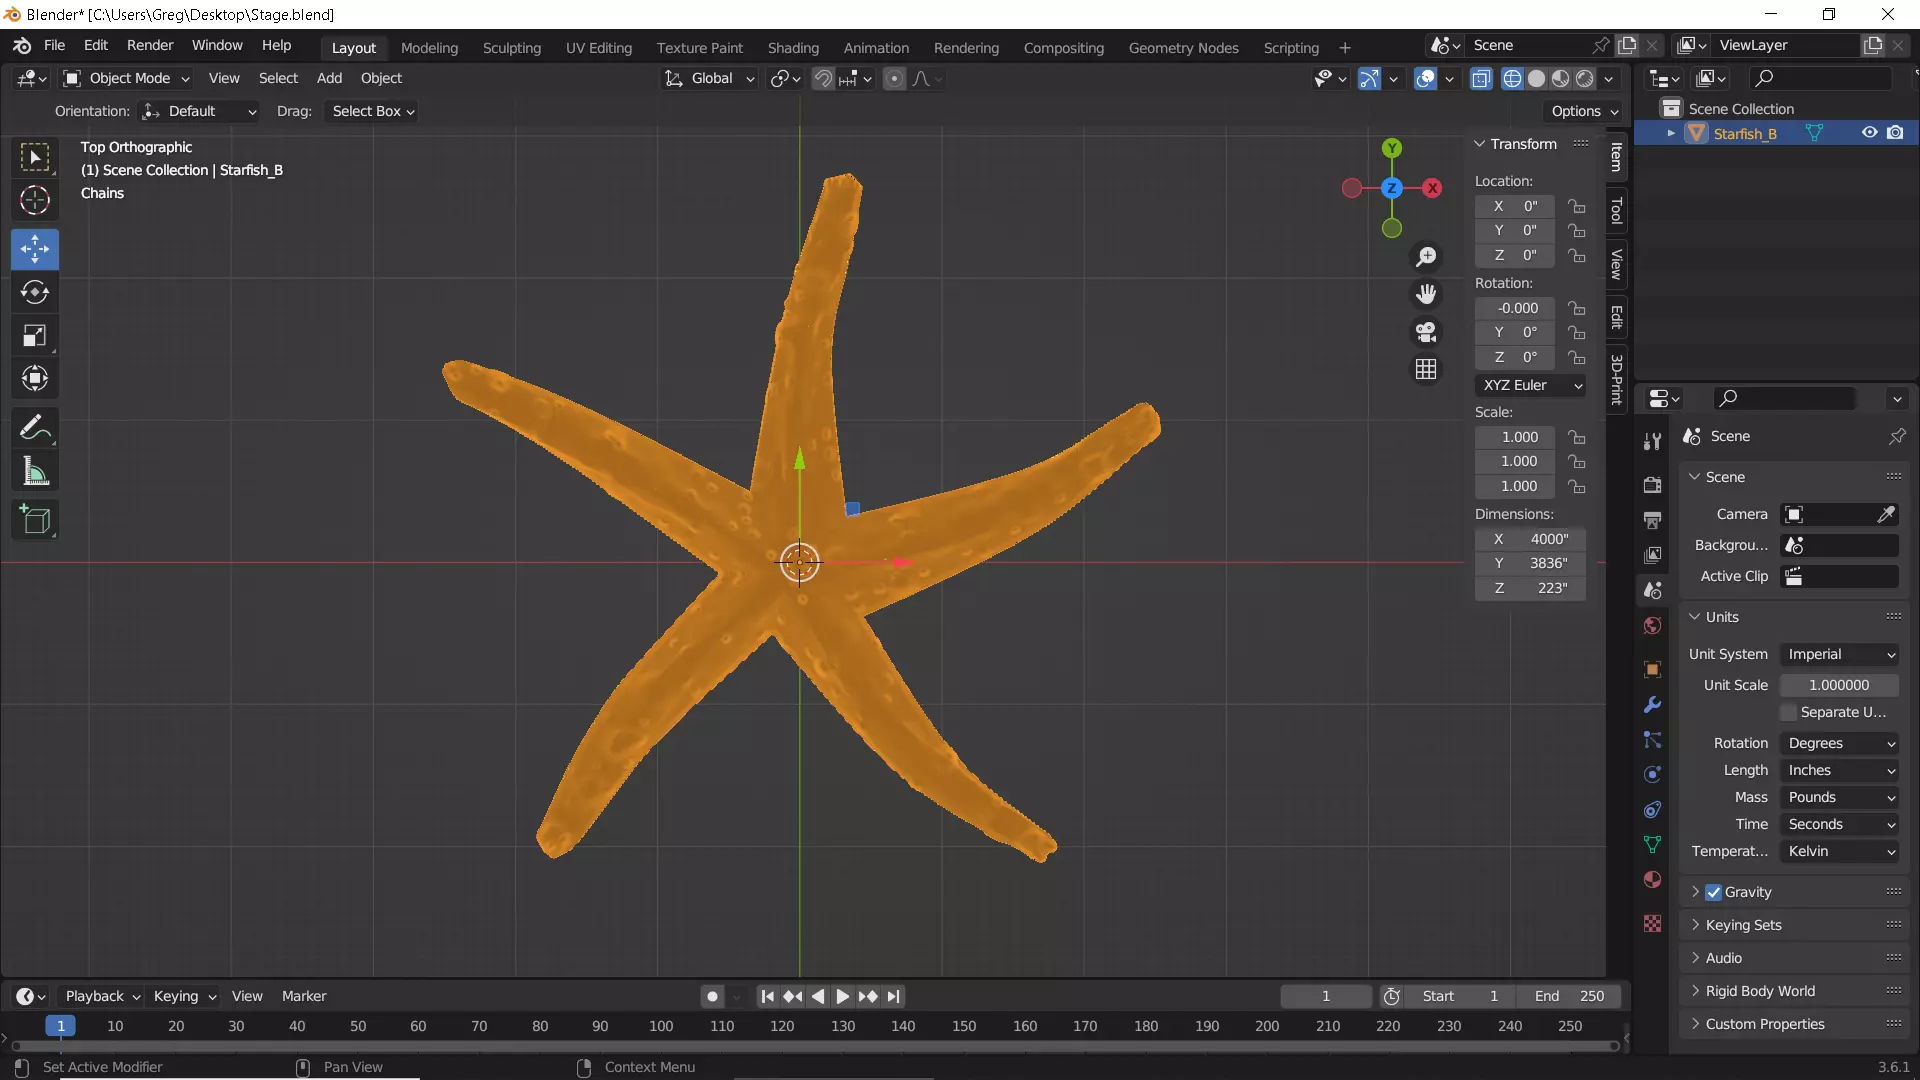The width and height of the screenshot is (1920, 1080).
Task: Open the Unit System Imperial dropdown
Action: [x=1840, y=654]
